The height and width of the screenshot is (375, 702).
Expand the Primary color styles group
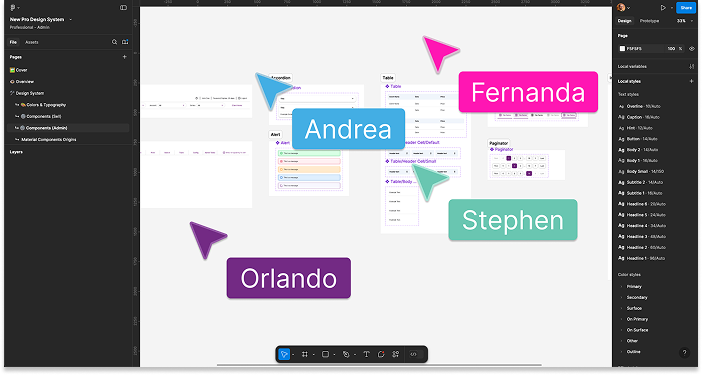[x=634, y=286]
